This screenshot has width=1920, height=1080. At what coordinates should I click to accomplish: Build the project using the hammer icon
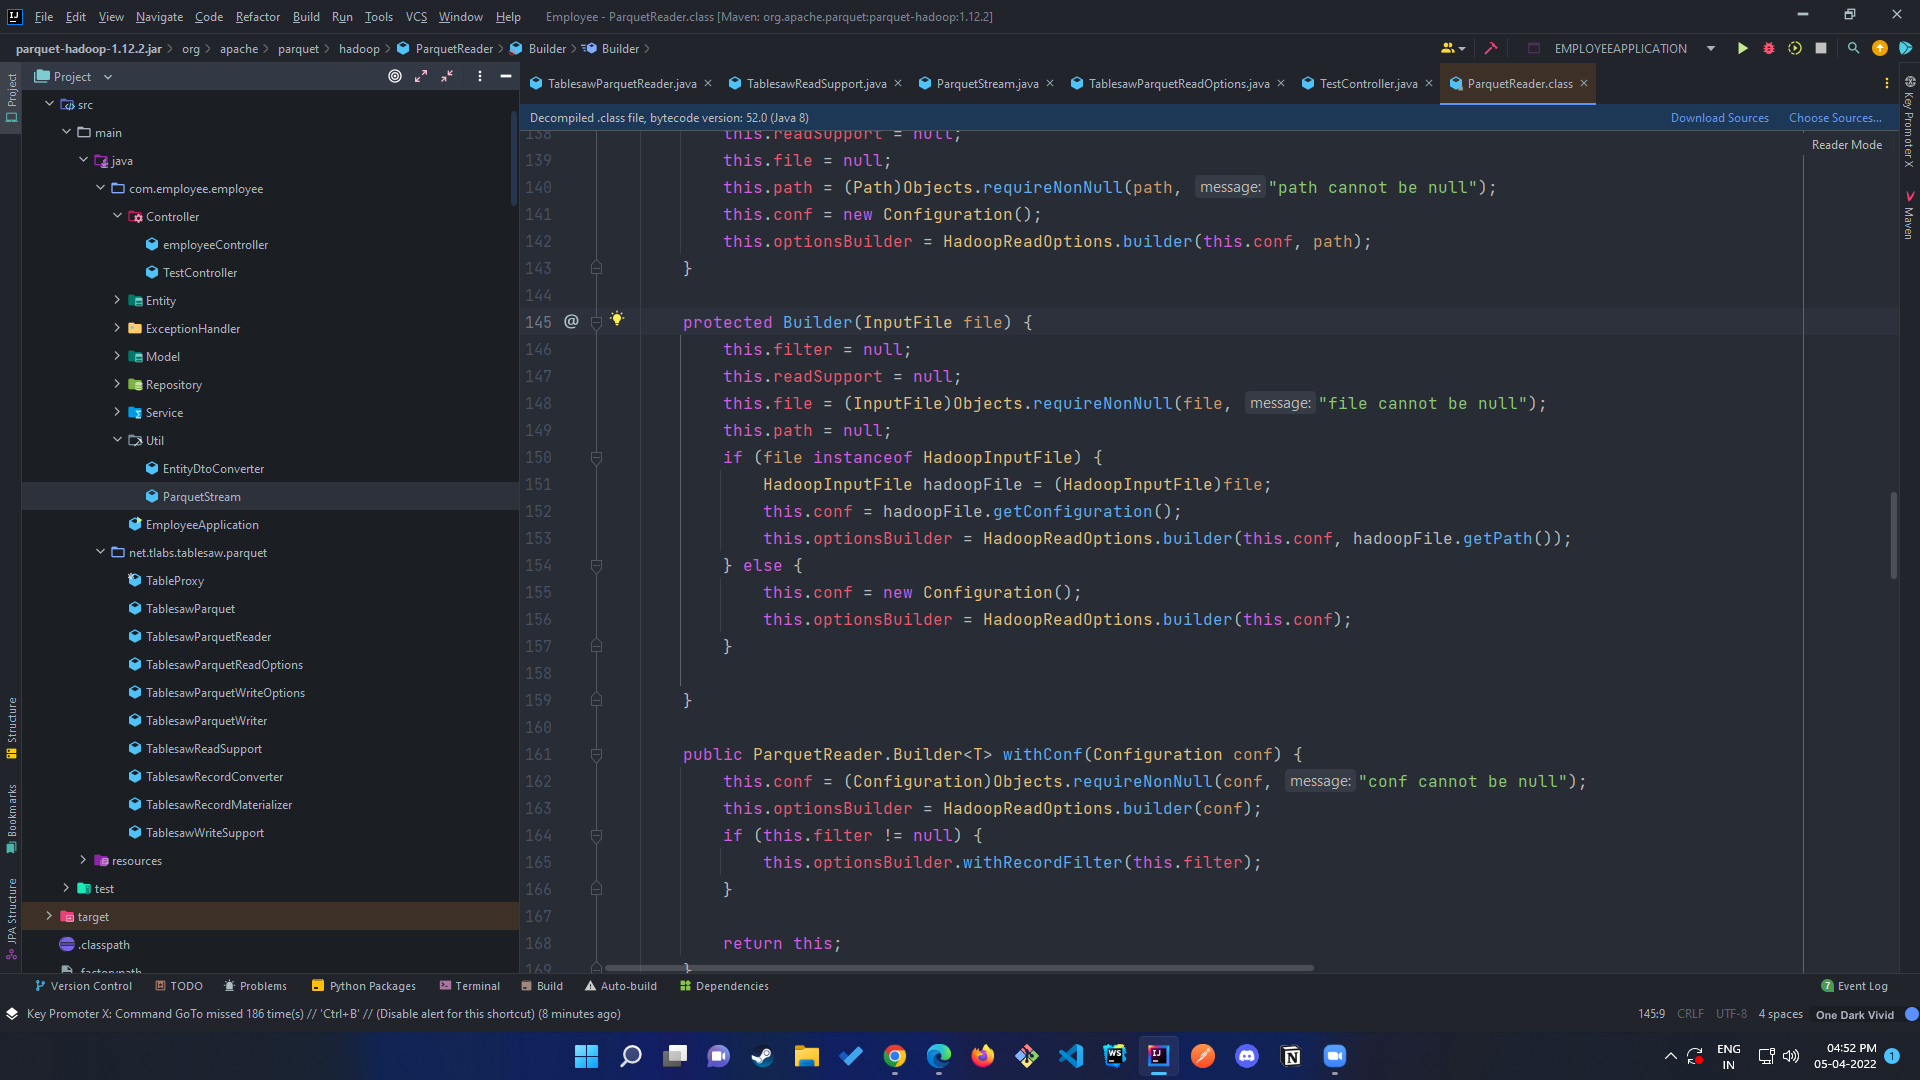tap(1491, 47)
